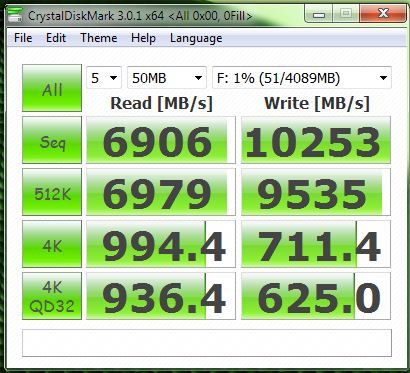Click the 512K read result 6979
Screen dimensions: 410x373
pyautogui.click(x=161, y=192)
